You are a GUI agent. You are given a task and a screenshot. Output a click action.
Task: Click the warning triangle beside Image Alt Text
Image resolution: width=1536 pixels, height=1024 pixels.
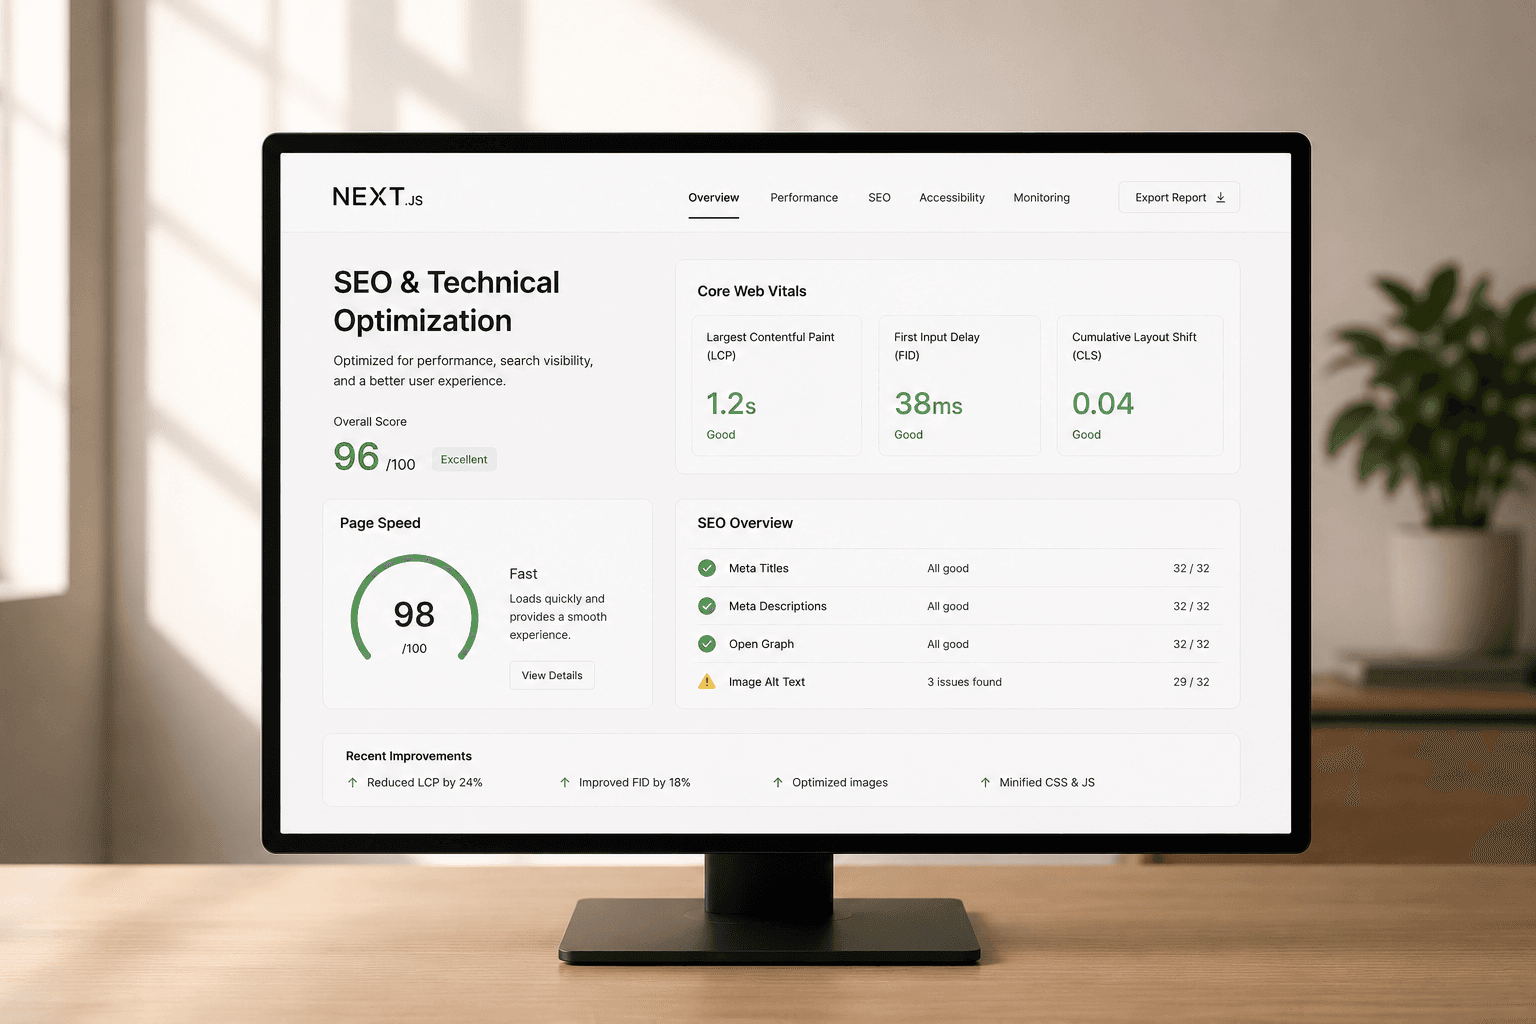tap(707, 682)
